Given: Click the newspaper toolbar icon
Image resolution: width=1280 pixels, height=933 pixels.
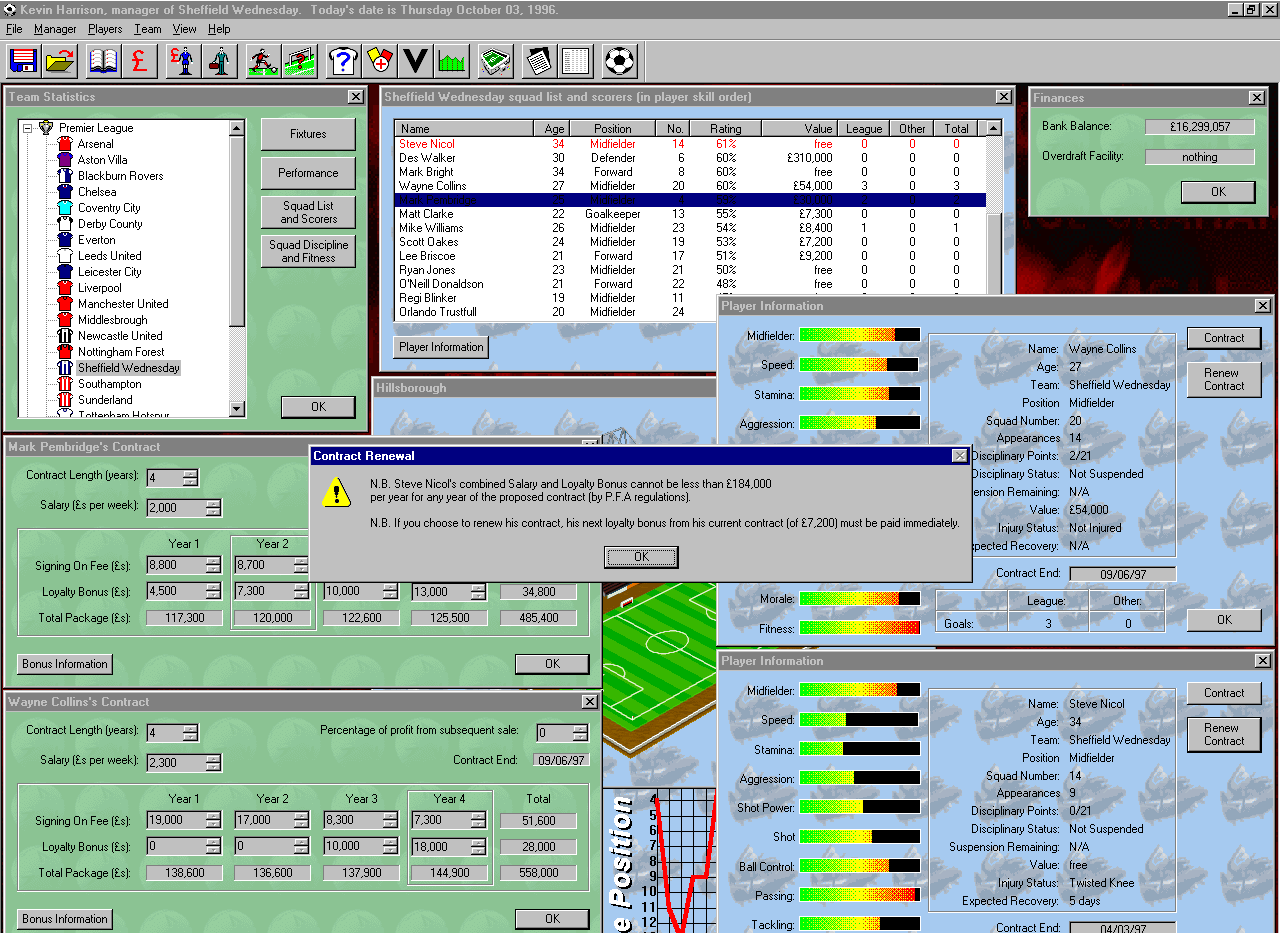Looking at the screenshot, I should point(538,61).
